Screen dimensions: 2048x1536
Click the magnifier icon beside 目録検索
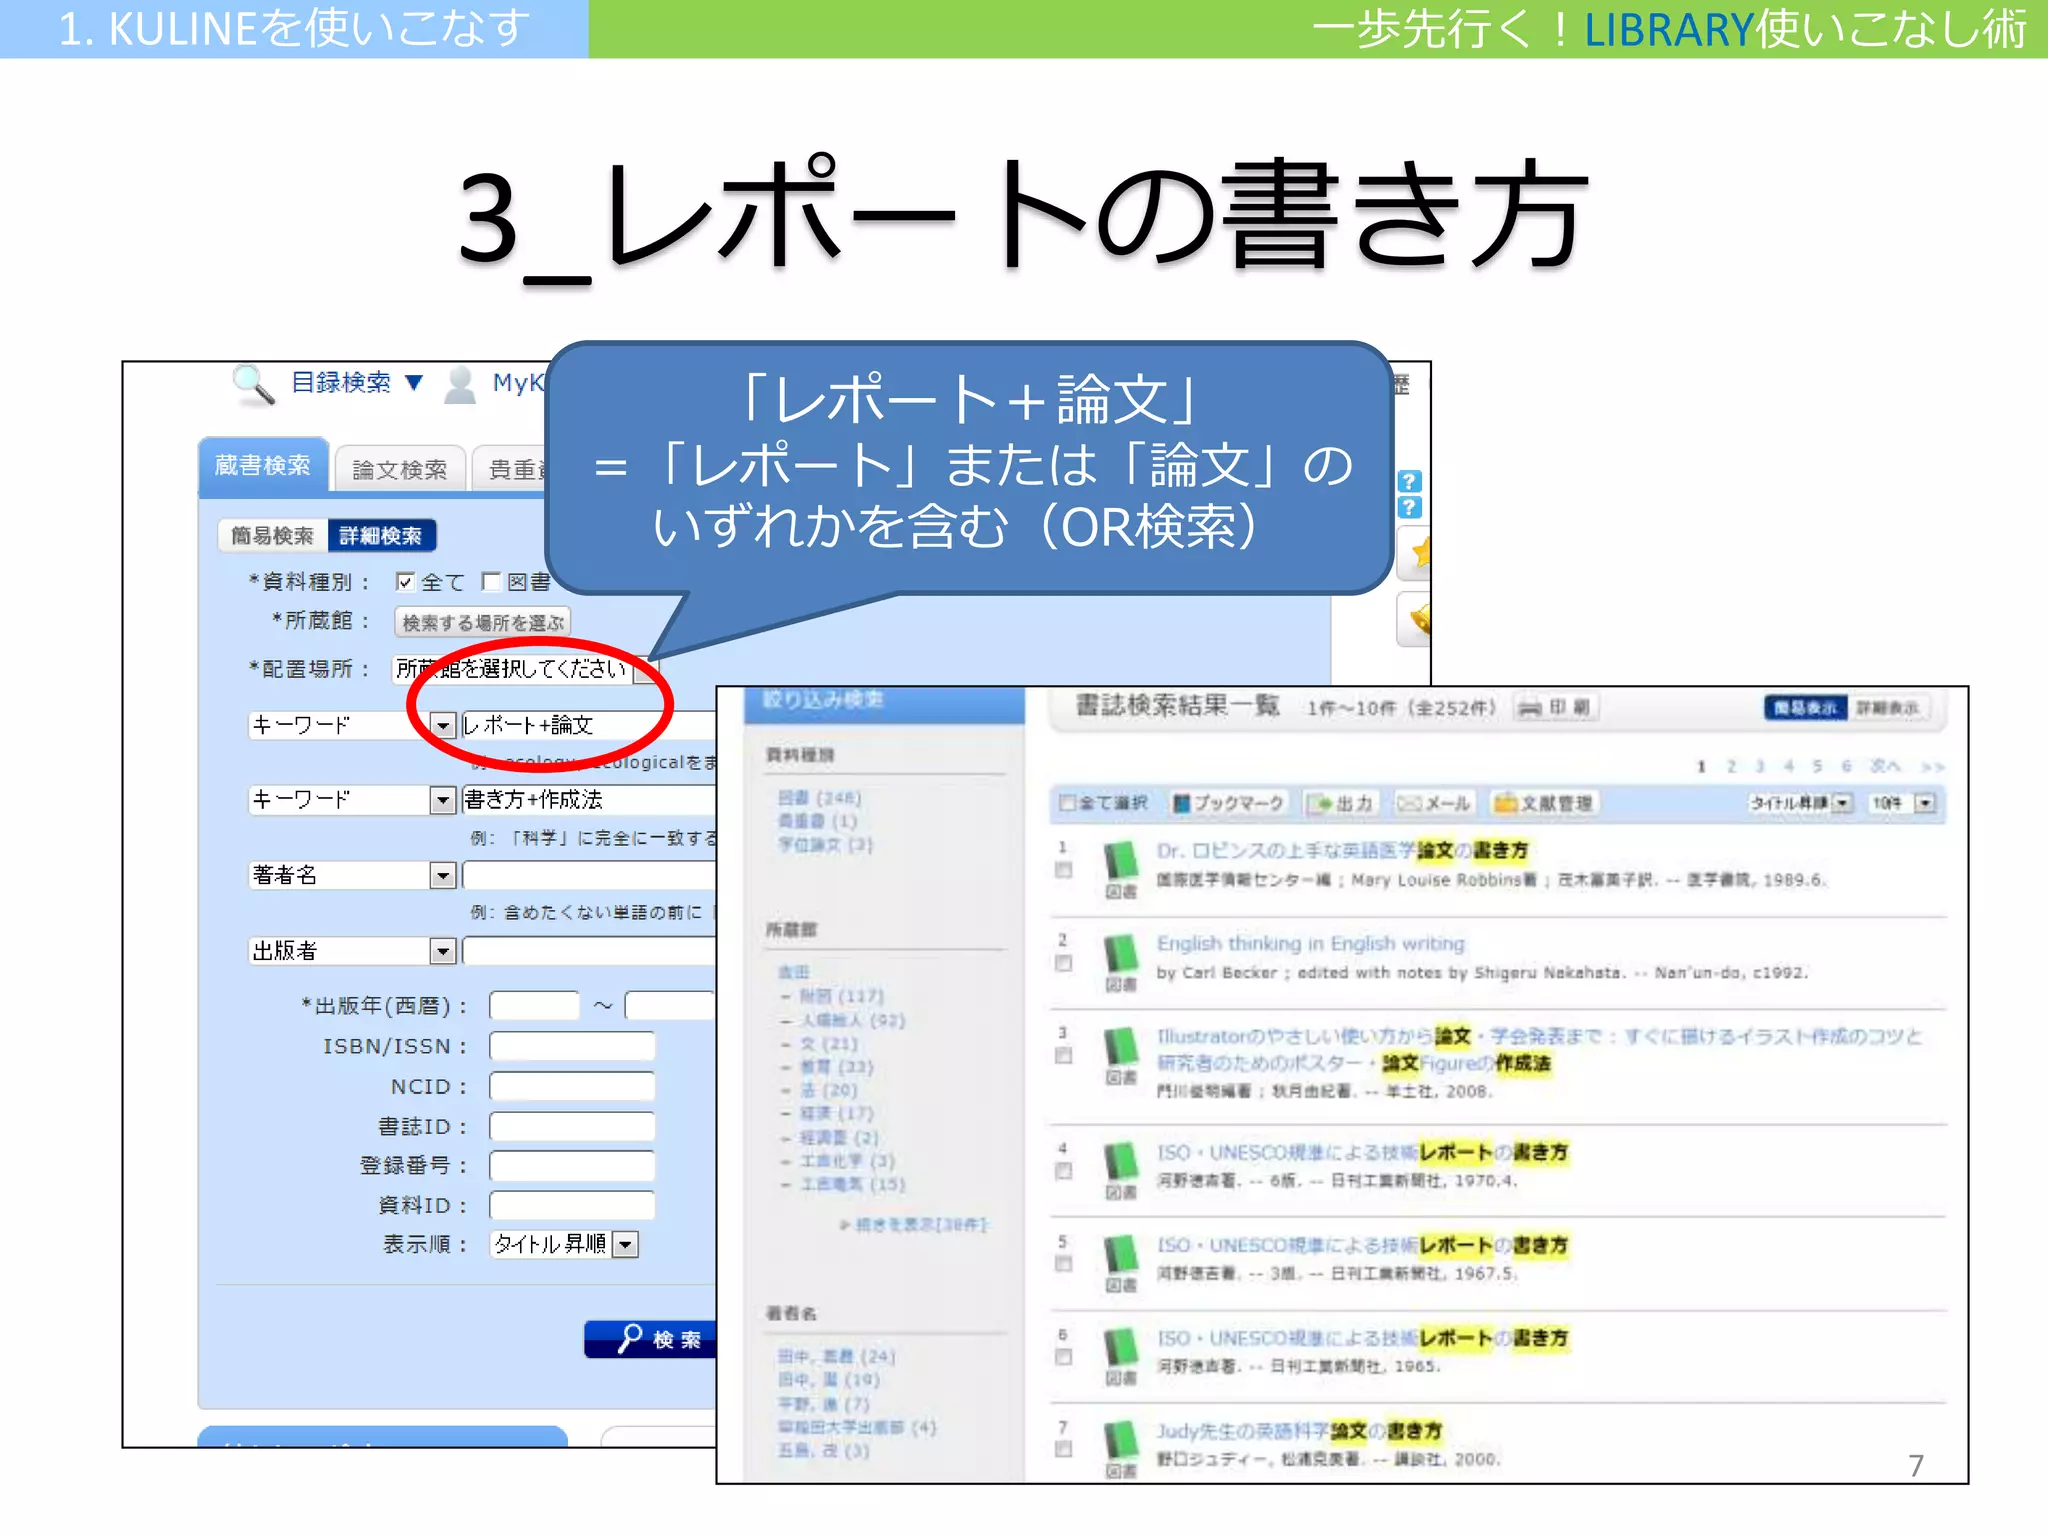coord(253,385)
